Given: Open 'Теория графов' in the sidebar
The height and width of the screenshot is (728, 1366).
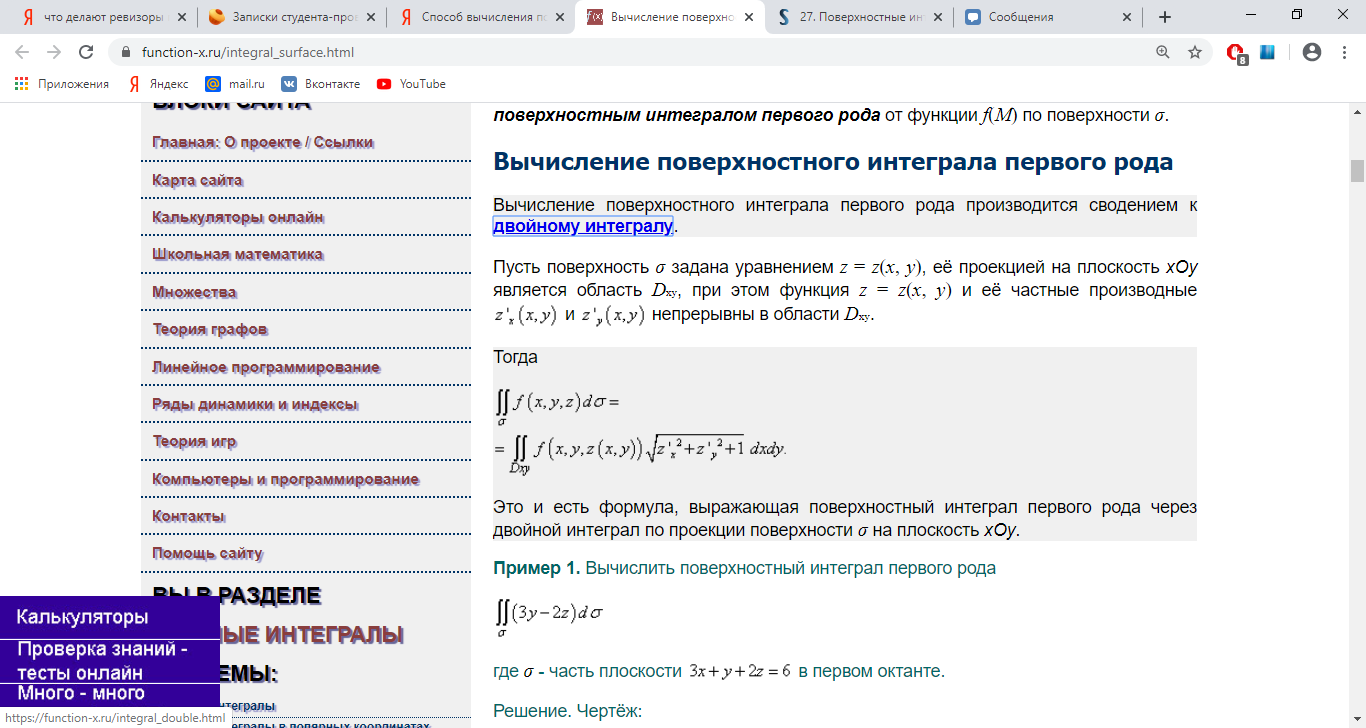Looking at the screenshot, I should (x=210, y=329).
